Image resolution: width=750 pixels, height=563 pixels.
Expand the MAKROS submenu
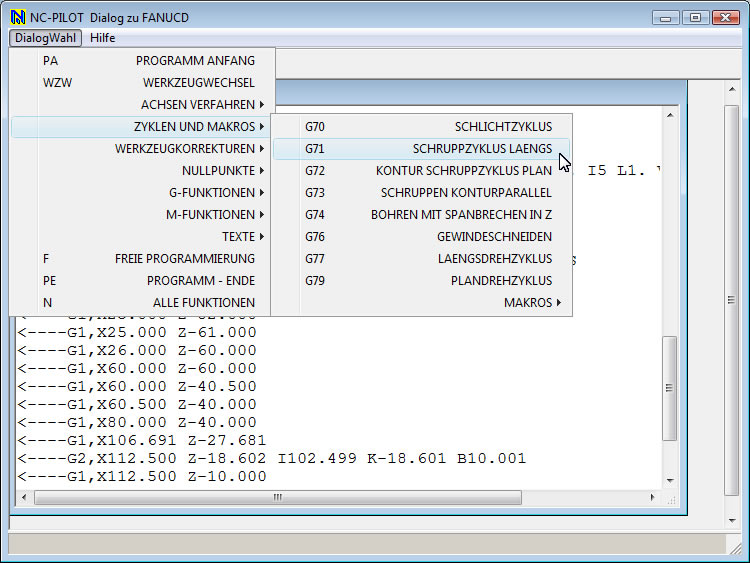coord(532,303)
